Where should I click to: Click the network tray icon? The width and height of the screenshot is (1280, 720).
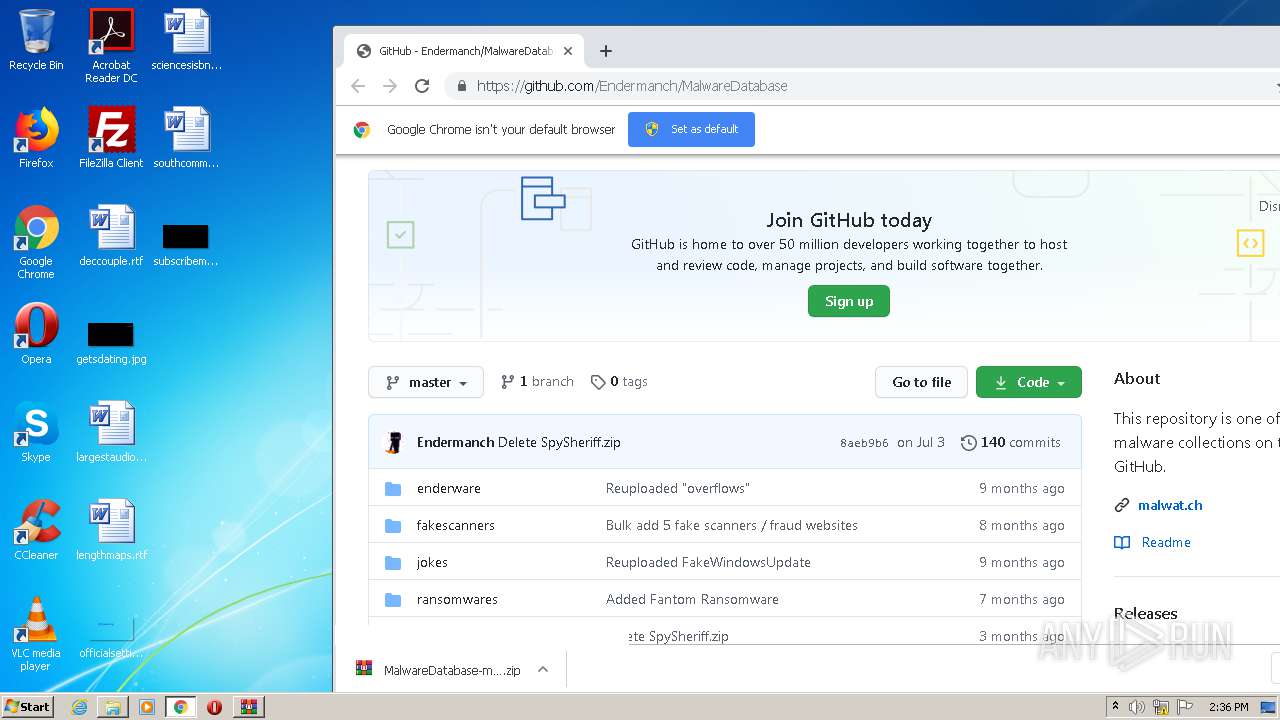click(1161, 707)
